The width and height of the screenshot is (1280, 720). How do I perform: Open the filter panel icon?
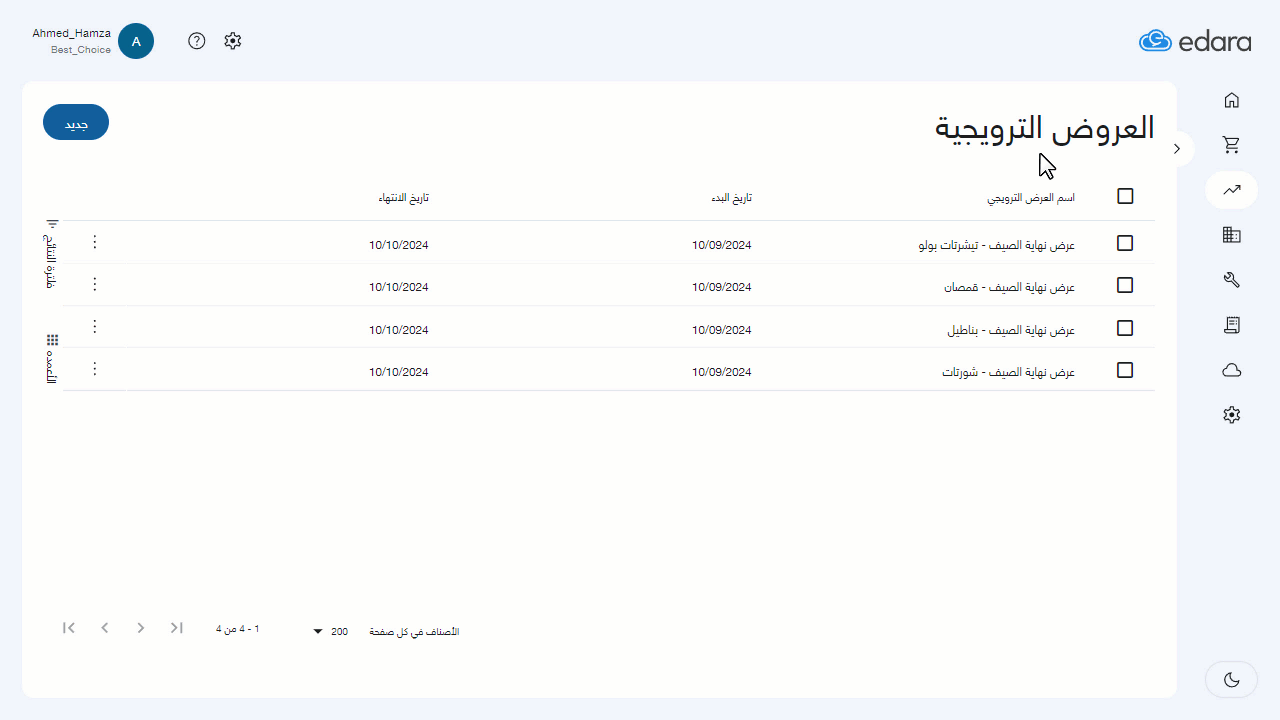53,224
